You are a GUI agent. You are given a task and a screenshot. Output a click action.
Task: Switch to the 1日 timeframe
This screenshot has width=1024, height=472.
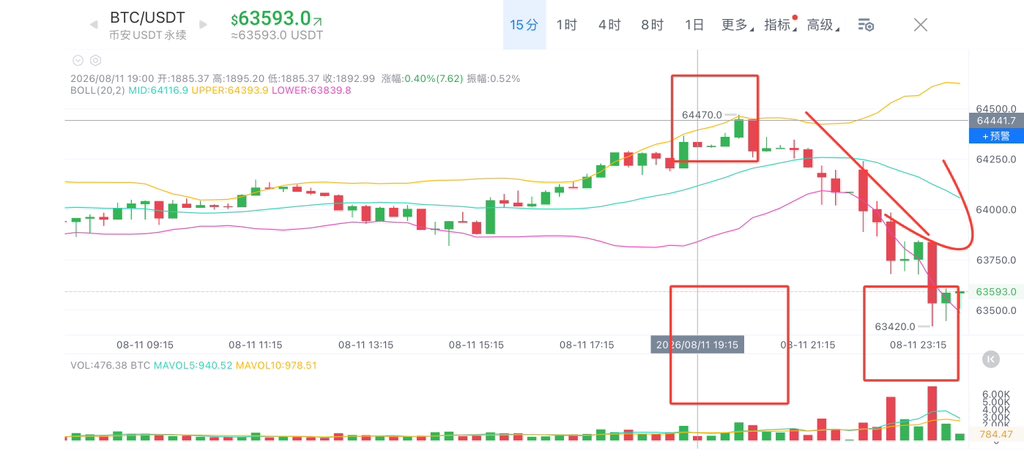pyautogui.click(x=694, y=25)
